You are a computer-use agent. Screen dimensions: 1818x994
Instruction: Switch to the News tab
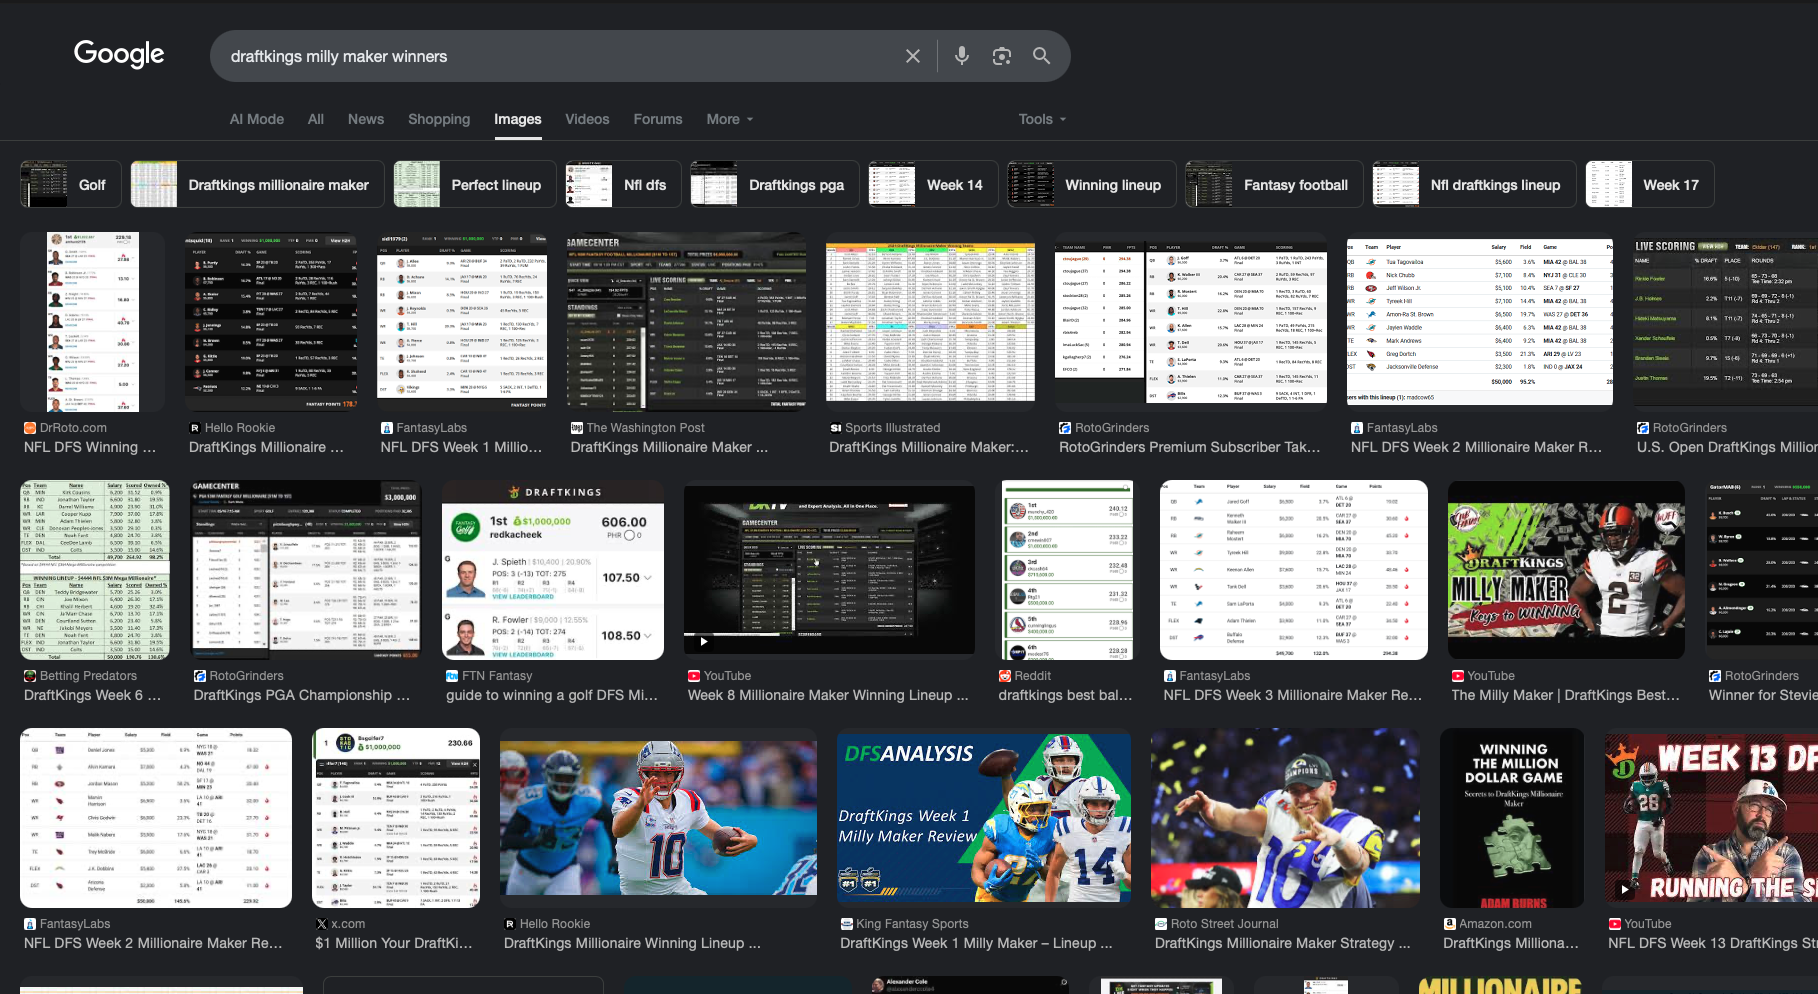point(366,119)
